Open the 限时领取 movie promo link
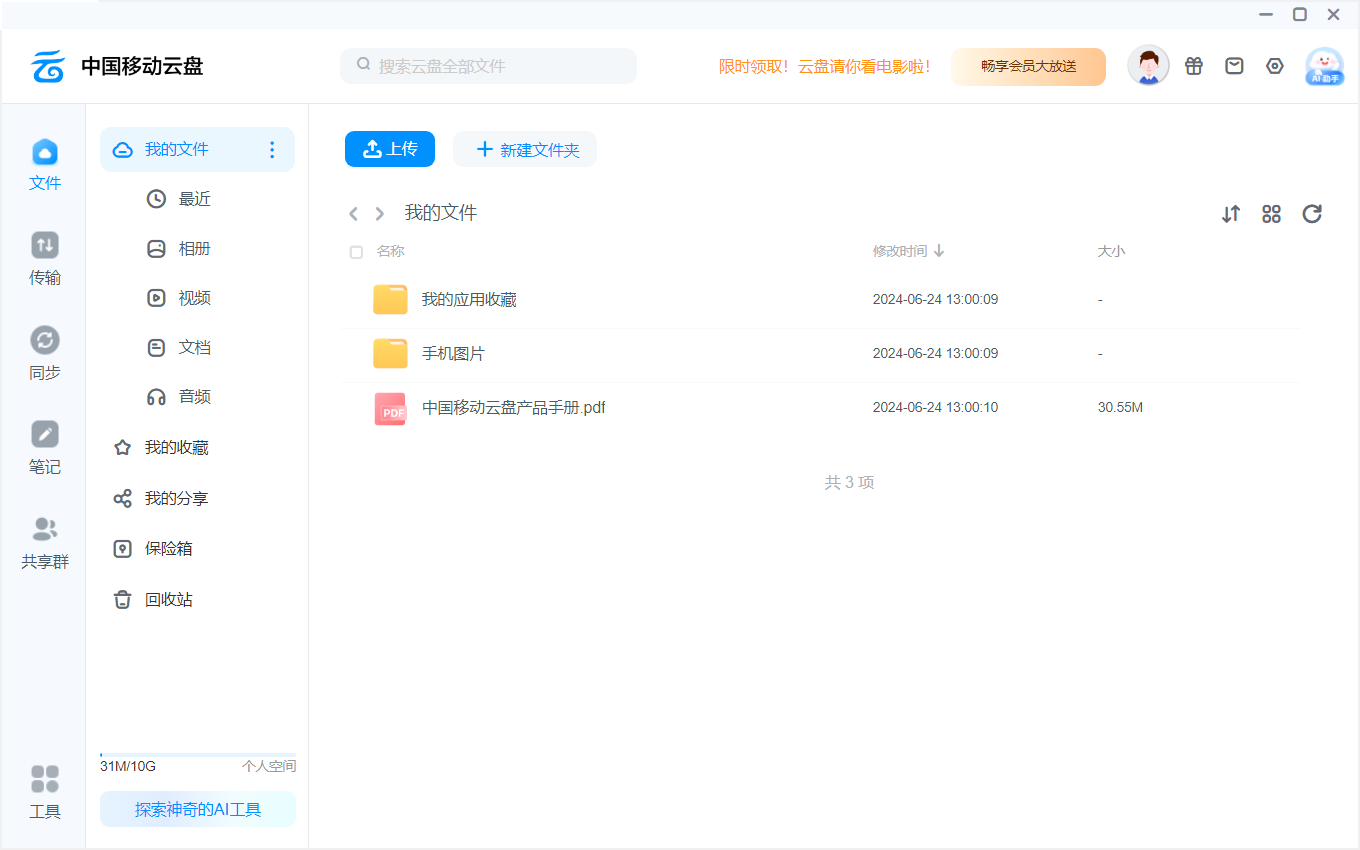 click(x=825, y=66)
